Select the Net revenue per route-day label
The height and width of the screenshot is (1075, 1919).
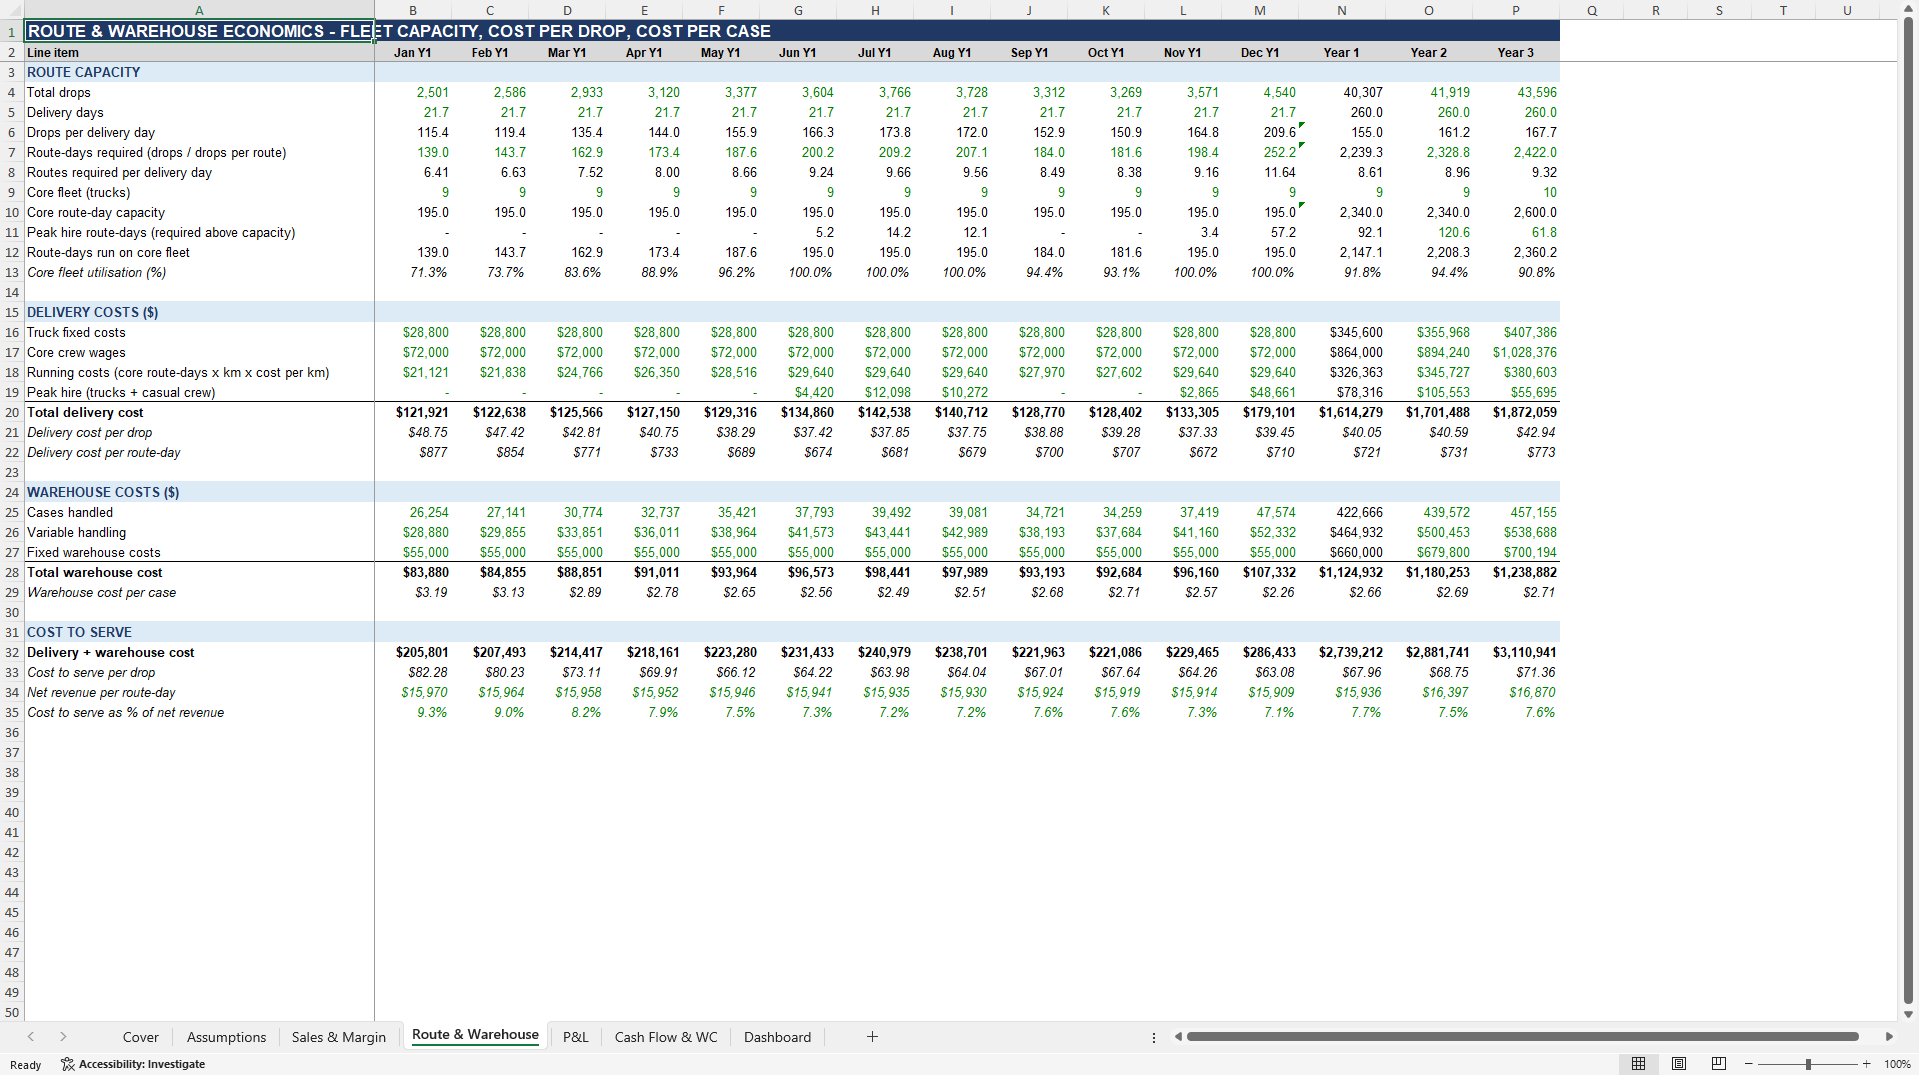coord(100,692)
